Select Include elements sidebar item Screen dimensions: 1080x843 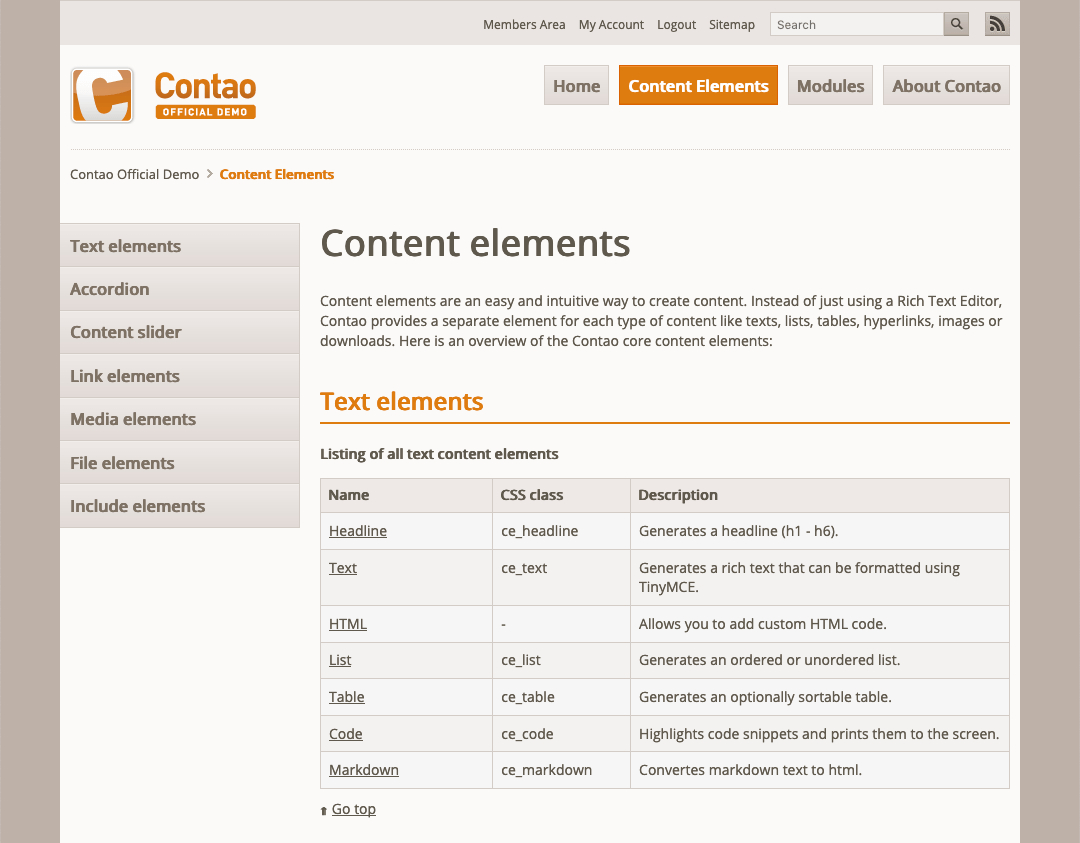tap(180, 506)
